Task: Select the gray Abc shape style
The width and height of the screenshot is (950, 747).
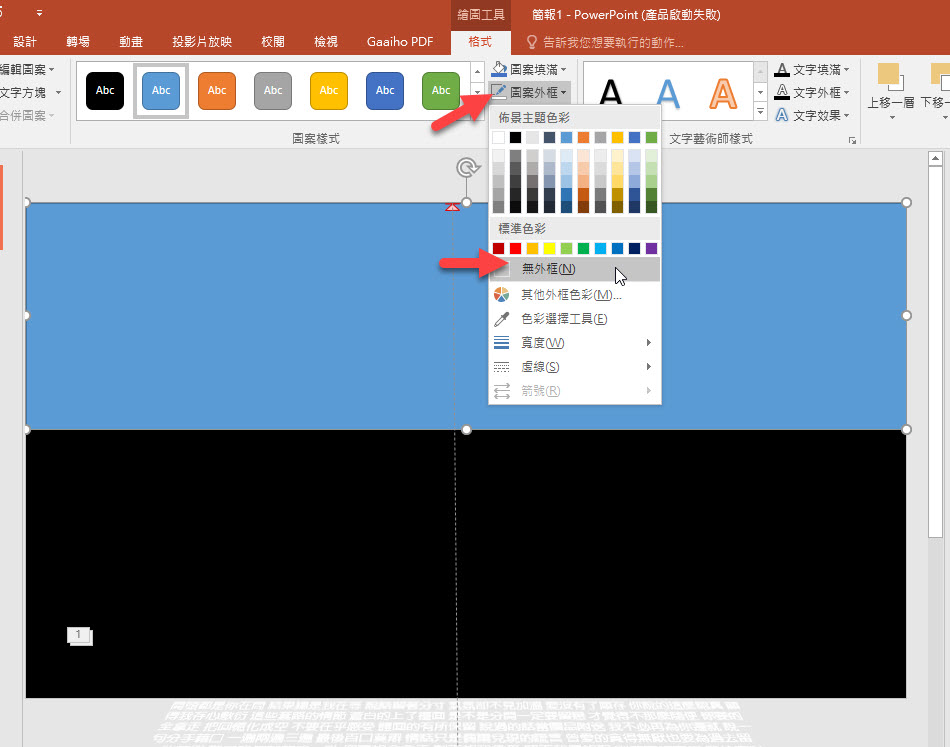Action: (273, 90)
